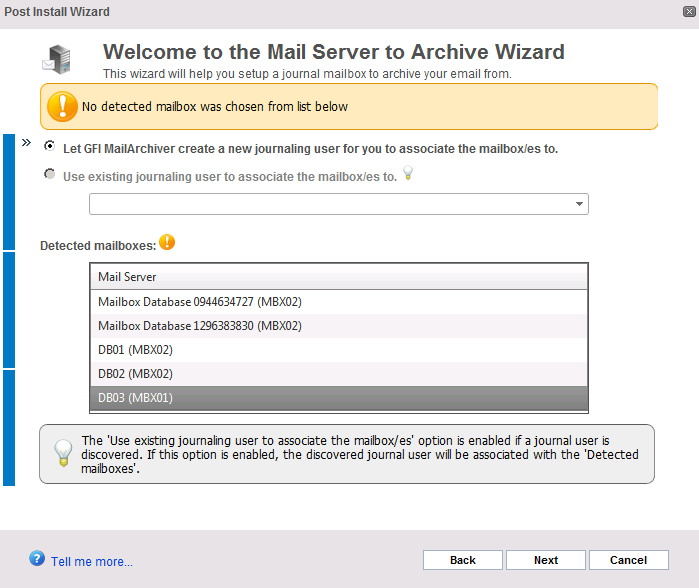Click the Mail Server column header

pos(339,277)
